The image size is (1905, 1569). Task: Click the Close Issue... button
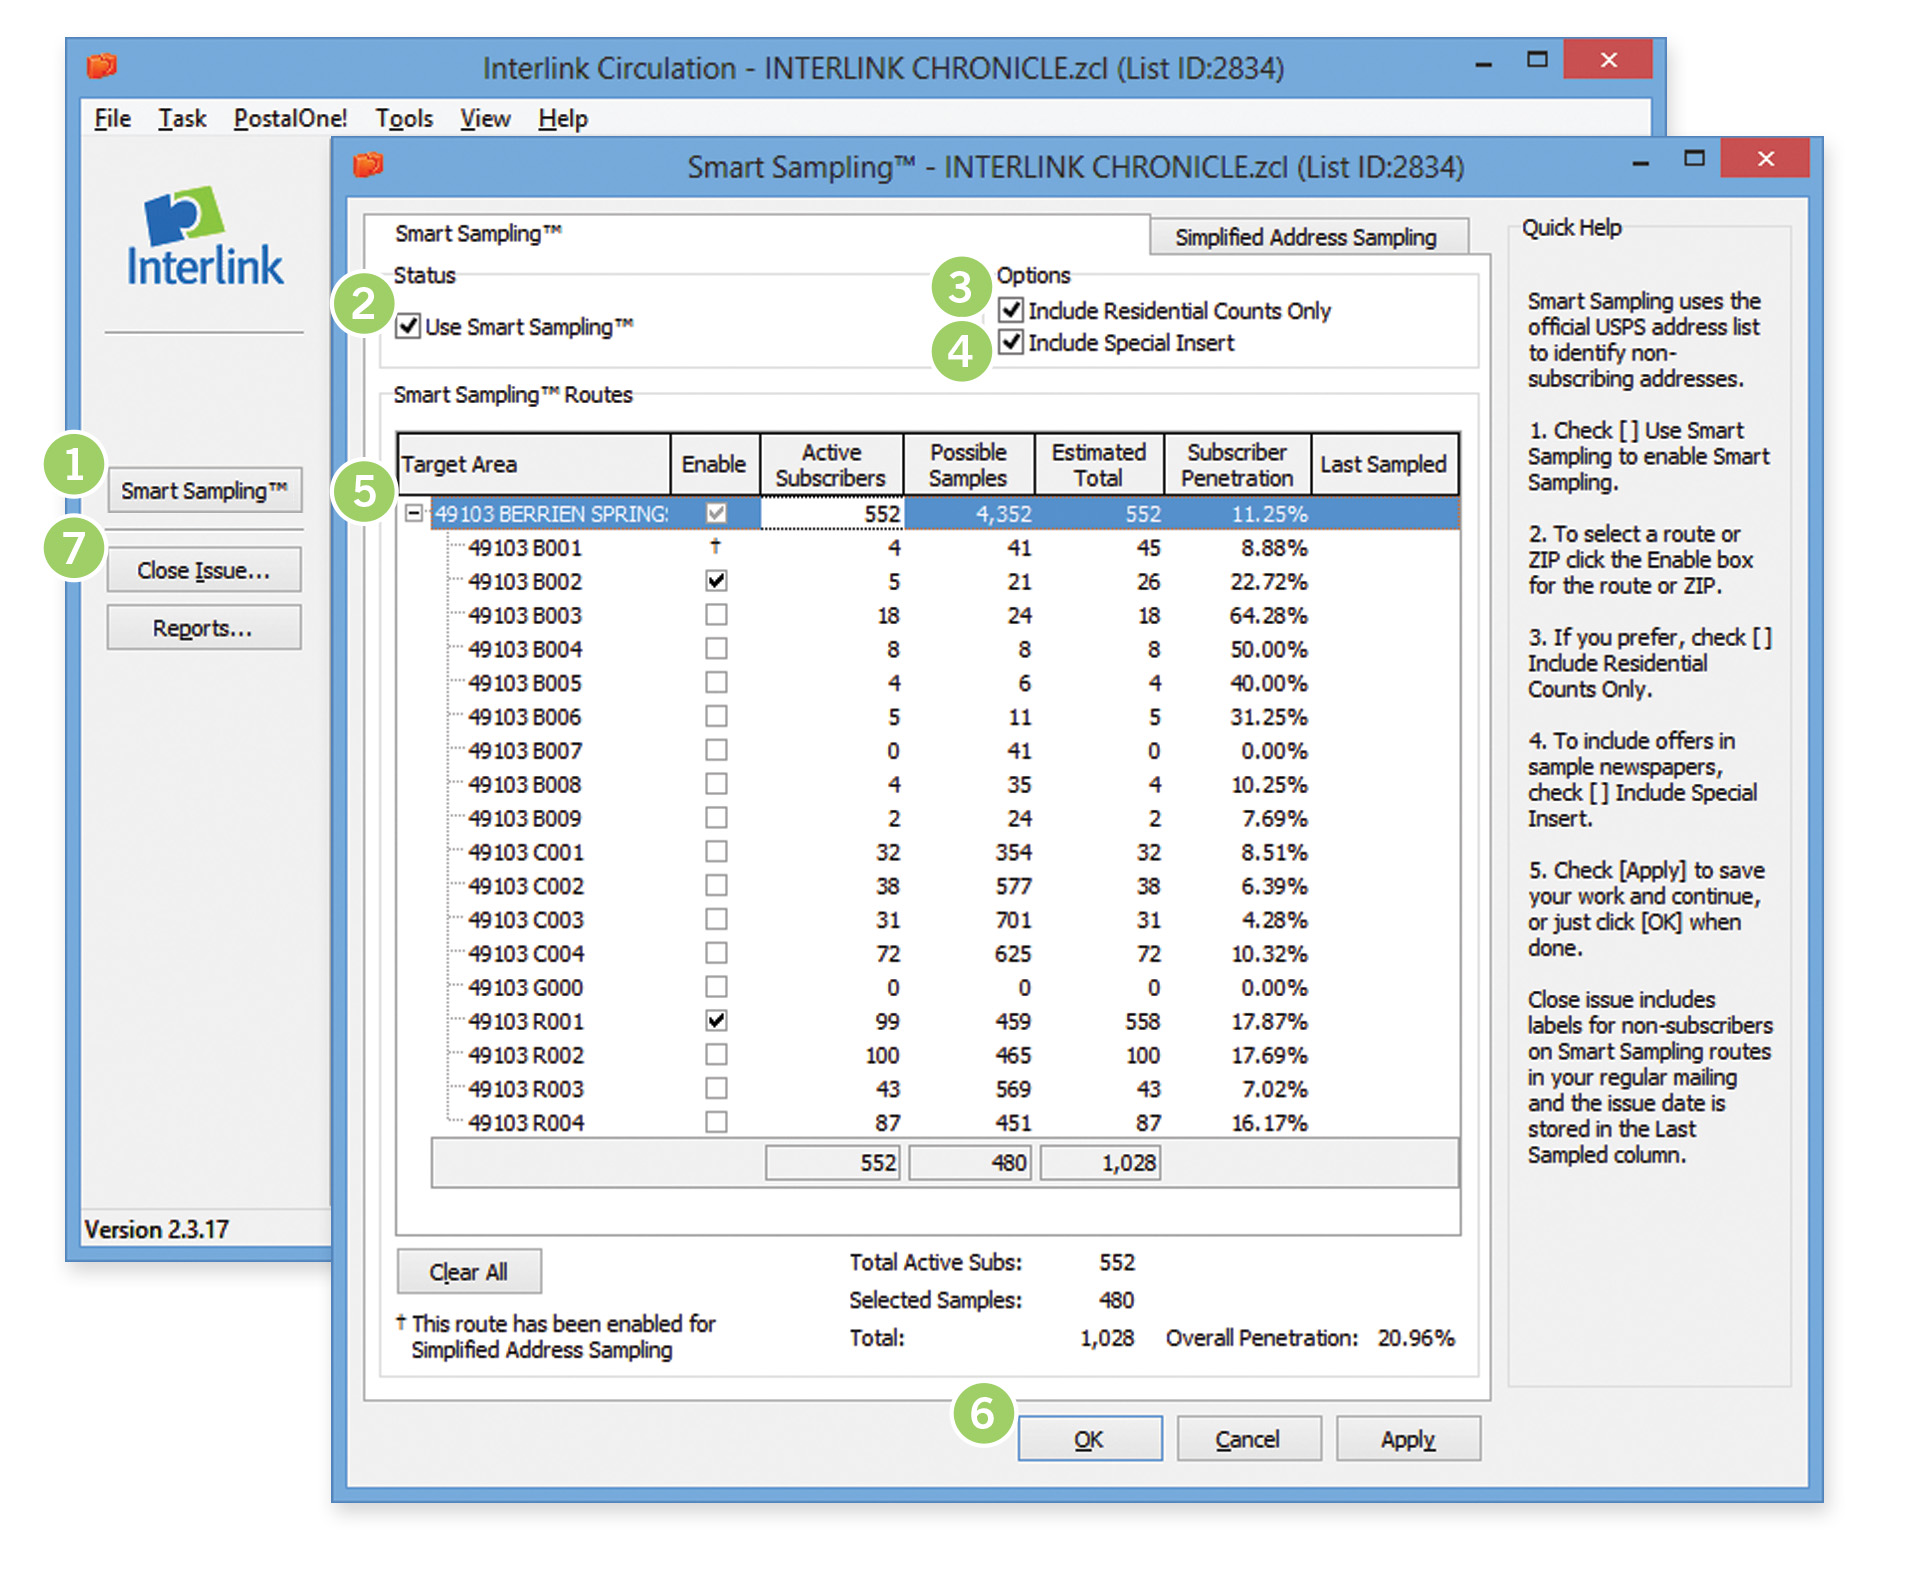[x=204, y=570]
